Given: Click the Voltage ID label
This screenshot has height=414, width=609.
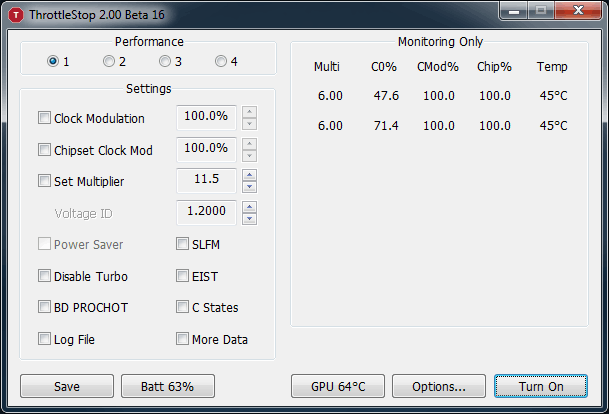Looking at the screenshot, I should coord(83,213).
